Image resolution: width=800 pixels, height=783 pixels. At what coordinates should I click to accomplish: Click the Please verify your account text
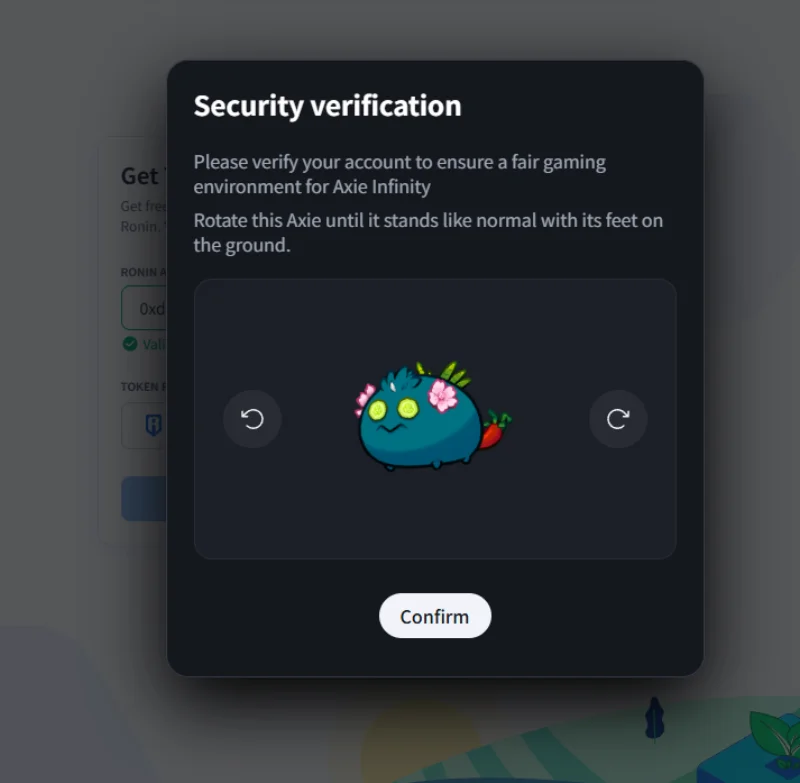point(399,174)
